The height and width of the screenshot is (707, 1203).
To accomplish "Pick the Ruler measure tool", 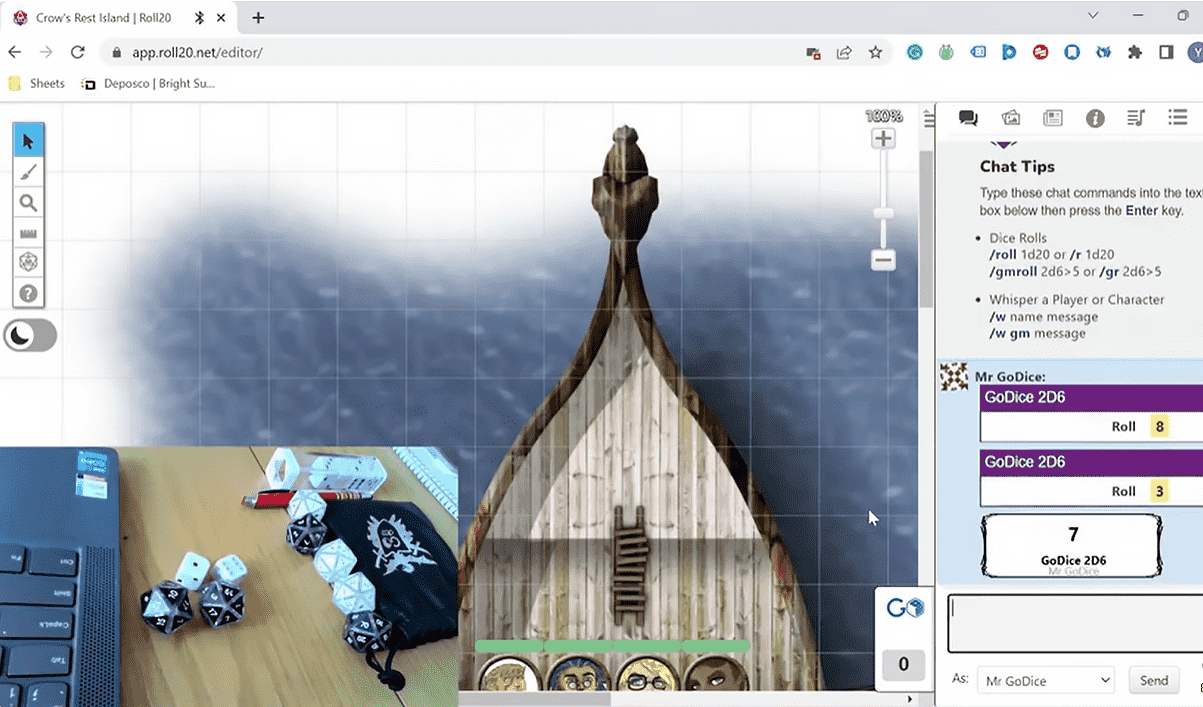I will [x=28, y=233].
